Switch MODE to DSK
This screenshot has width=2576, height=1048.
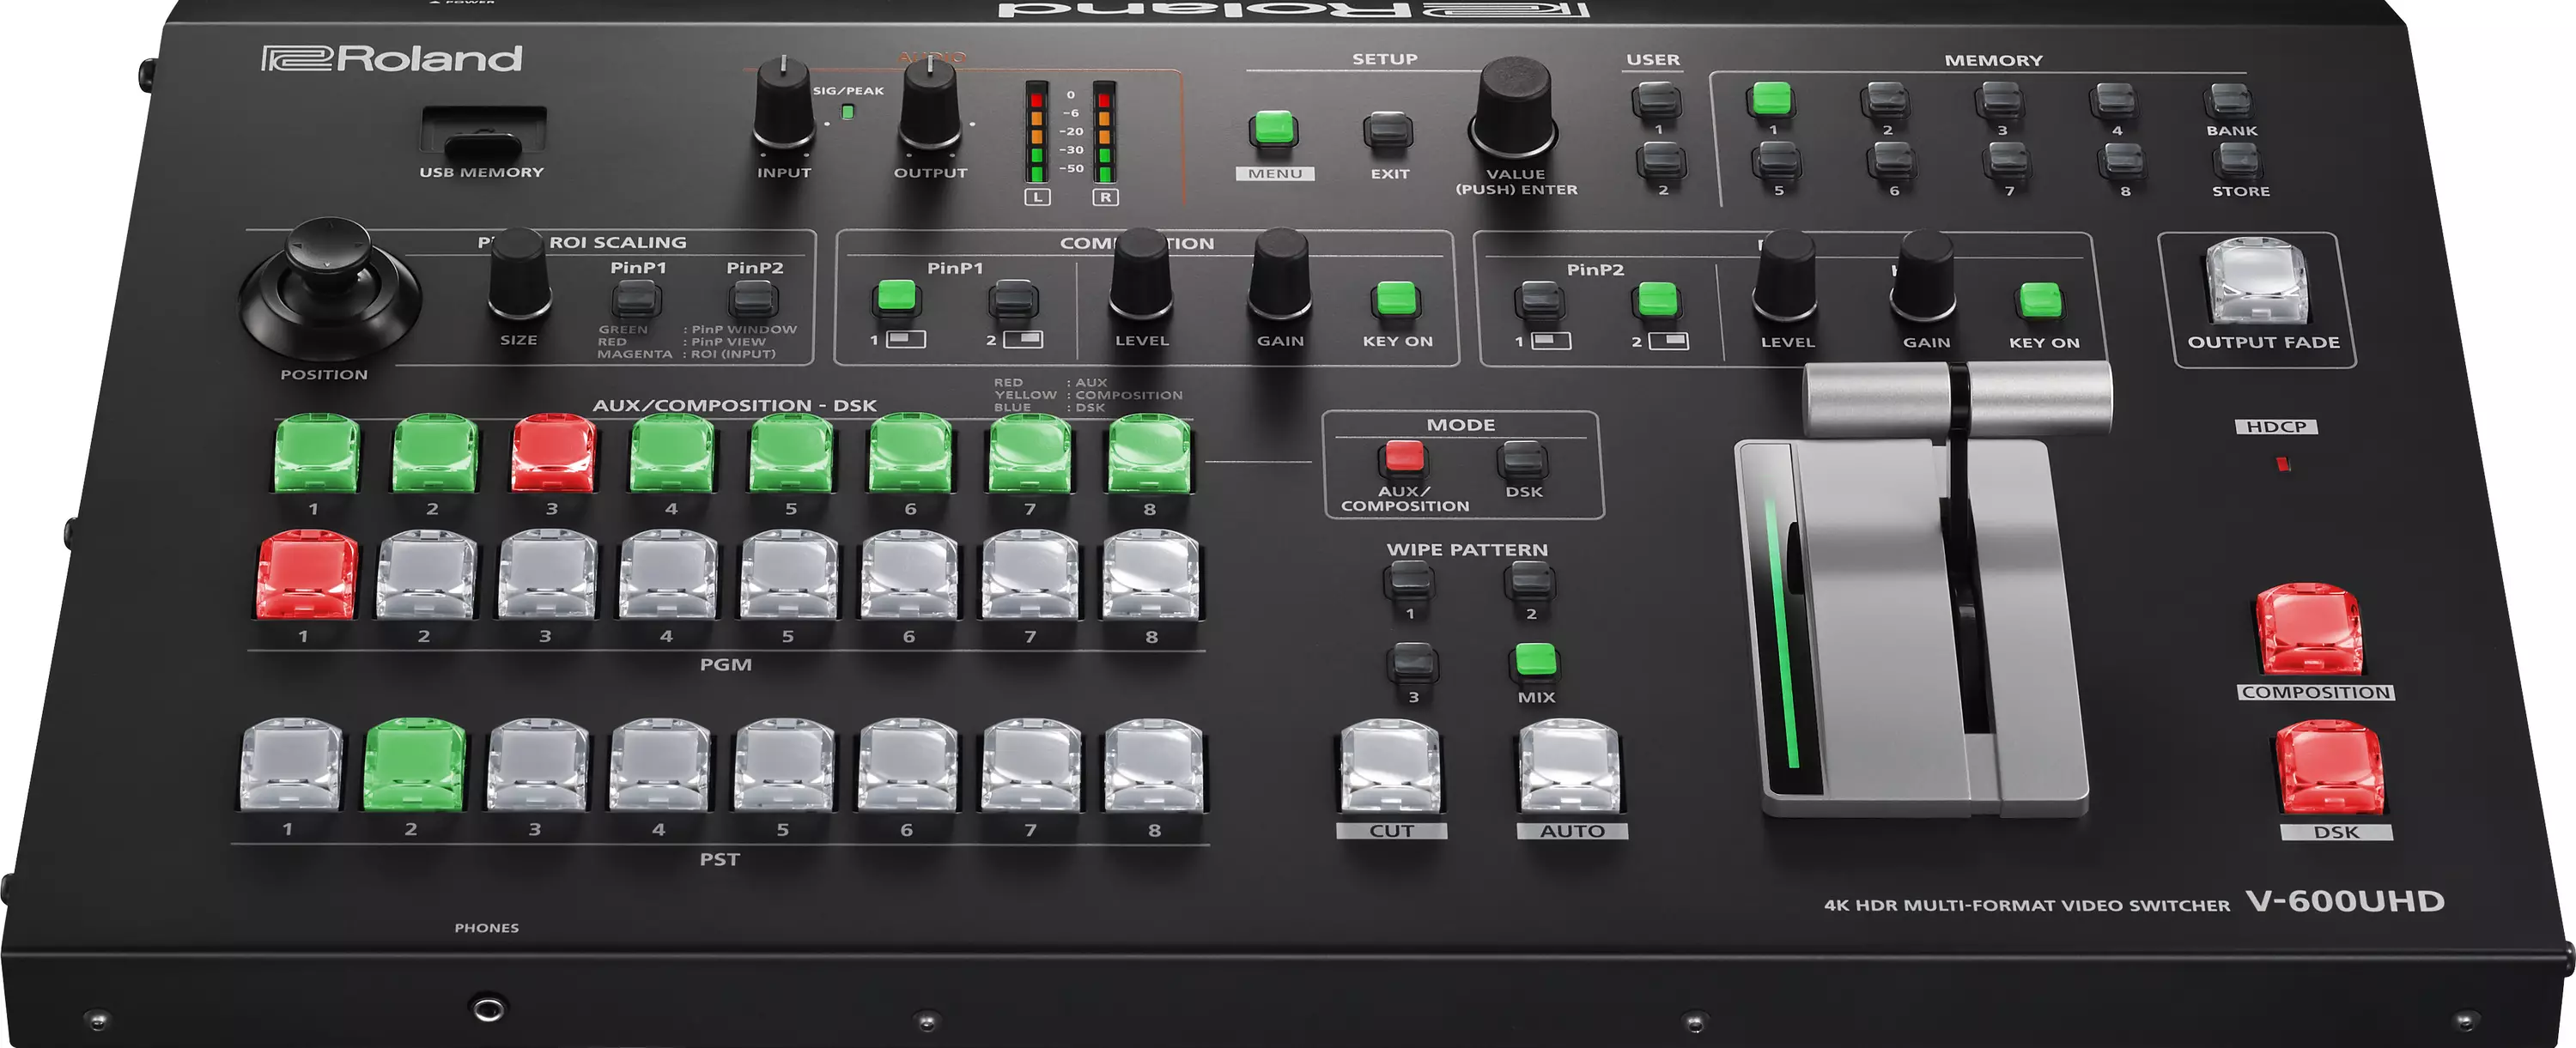click(x=1522, y=460)
